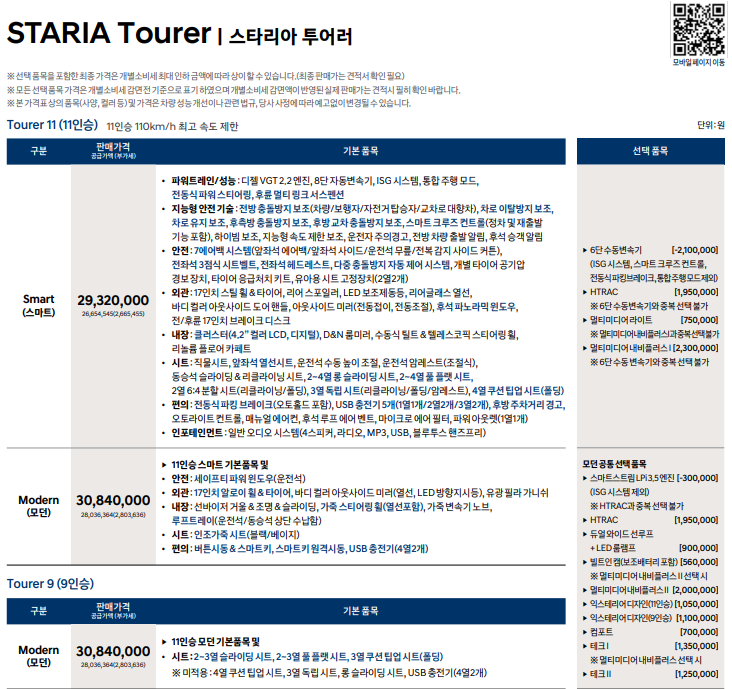The width and height of the screenshot is (732, 689).
Task: Click the '모던 공통 선택 품목' heading
Action: pyautogui.click(x=614, y=464)
